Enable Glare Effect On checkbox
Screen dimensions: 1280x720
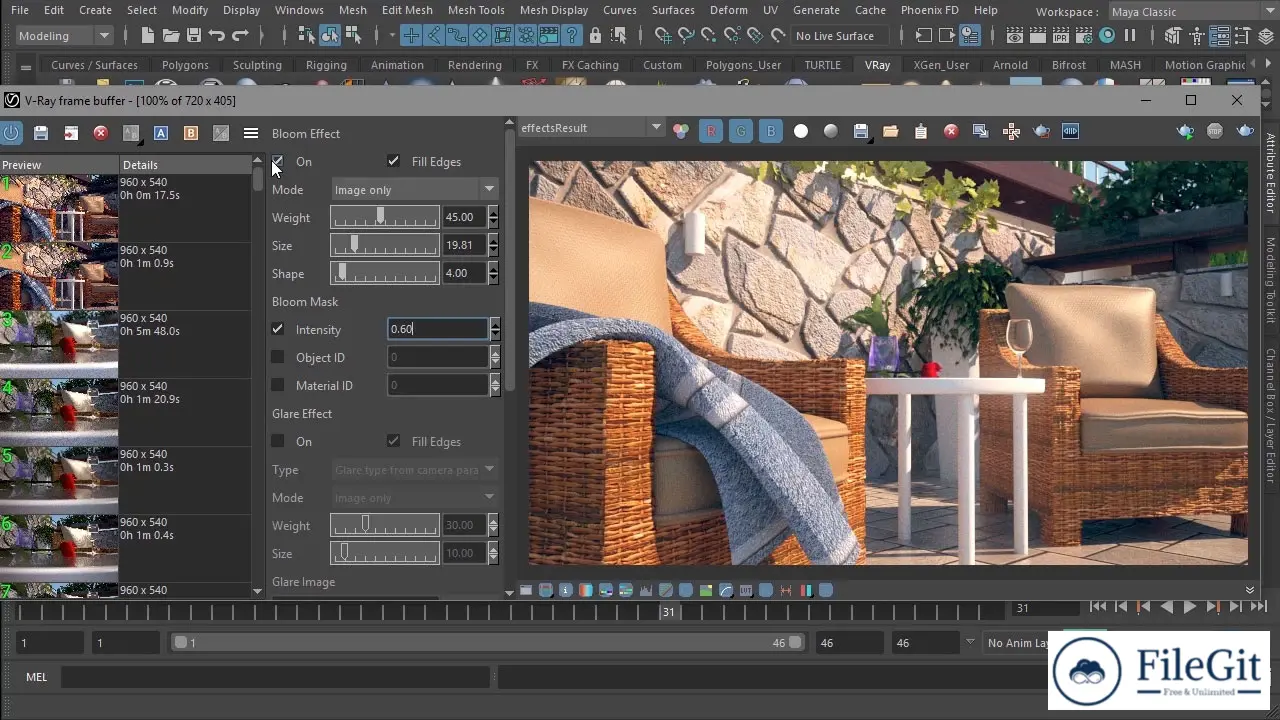278,441
